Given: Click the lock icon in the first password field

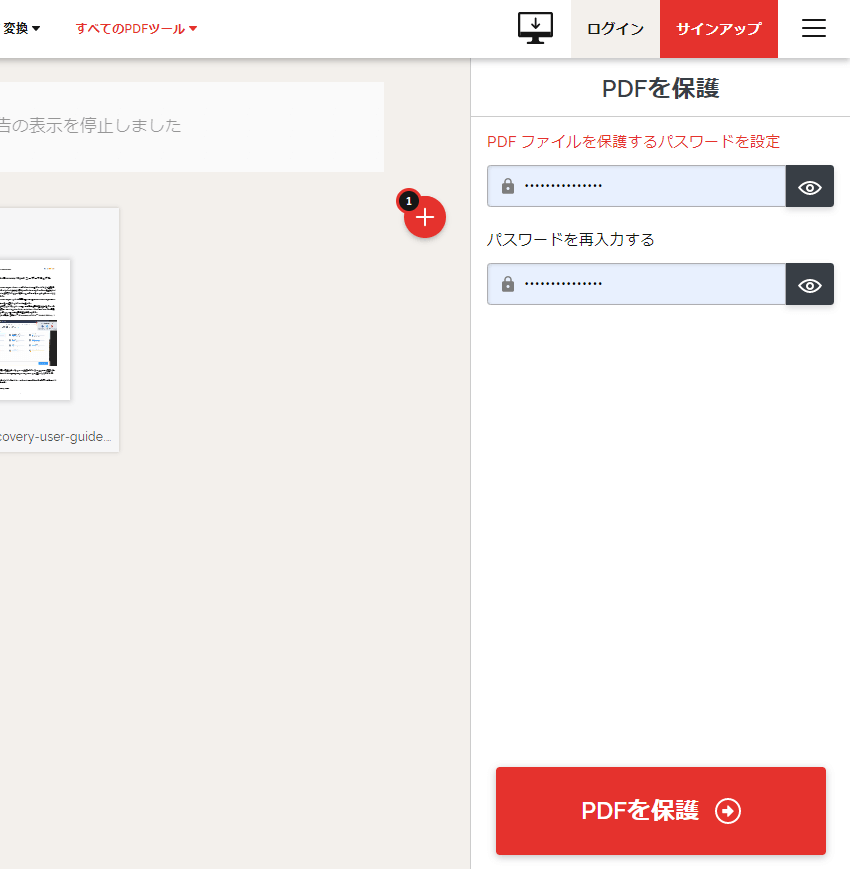Looking at the screenshot, I should tap(508, 185).
